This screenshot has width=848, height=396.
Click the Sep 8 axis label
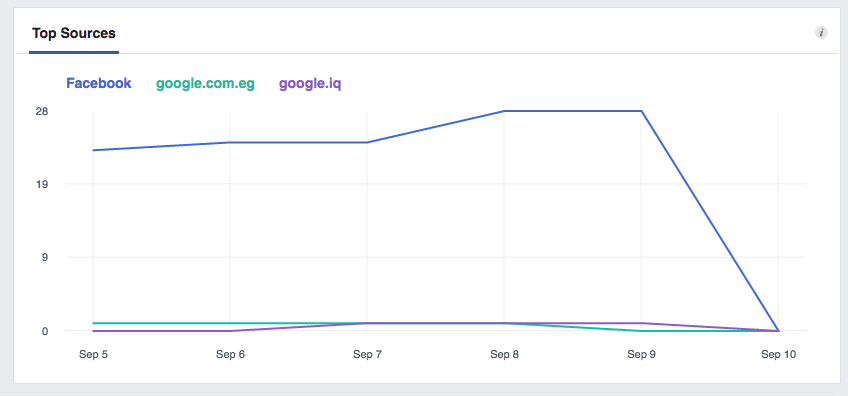(505, 354)
